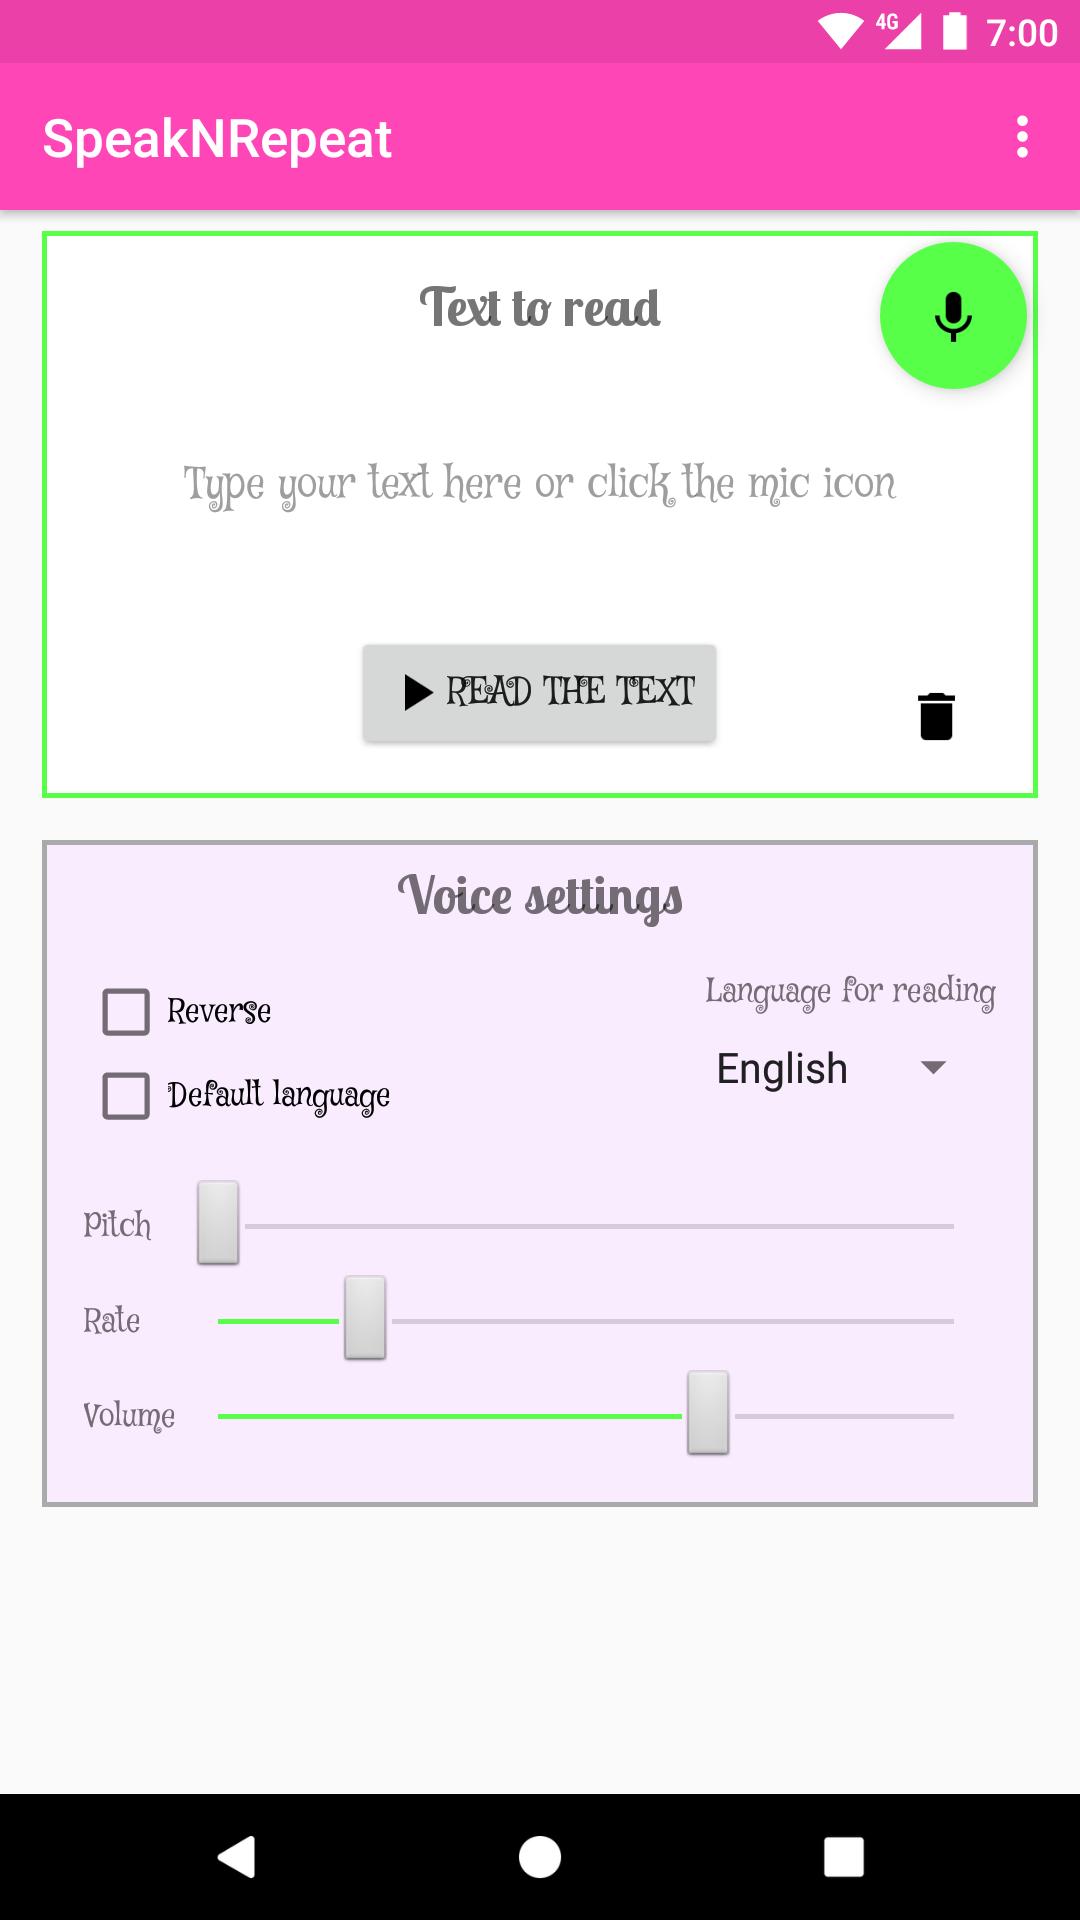Click the Pitch slider handle
Screen dimensions: 1080x1920
point(218,1223)
